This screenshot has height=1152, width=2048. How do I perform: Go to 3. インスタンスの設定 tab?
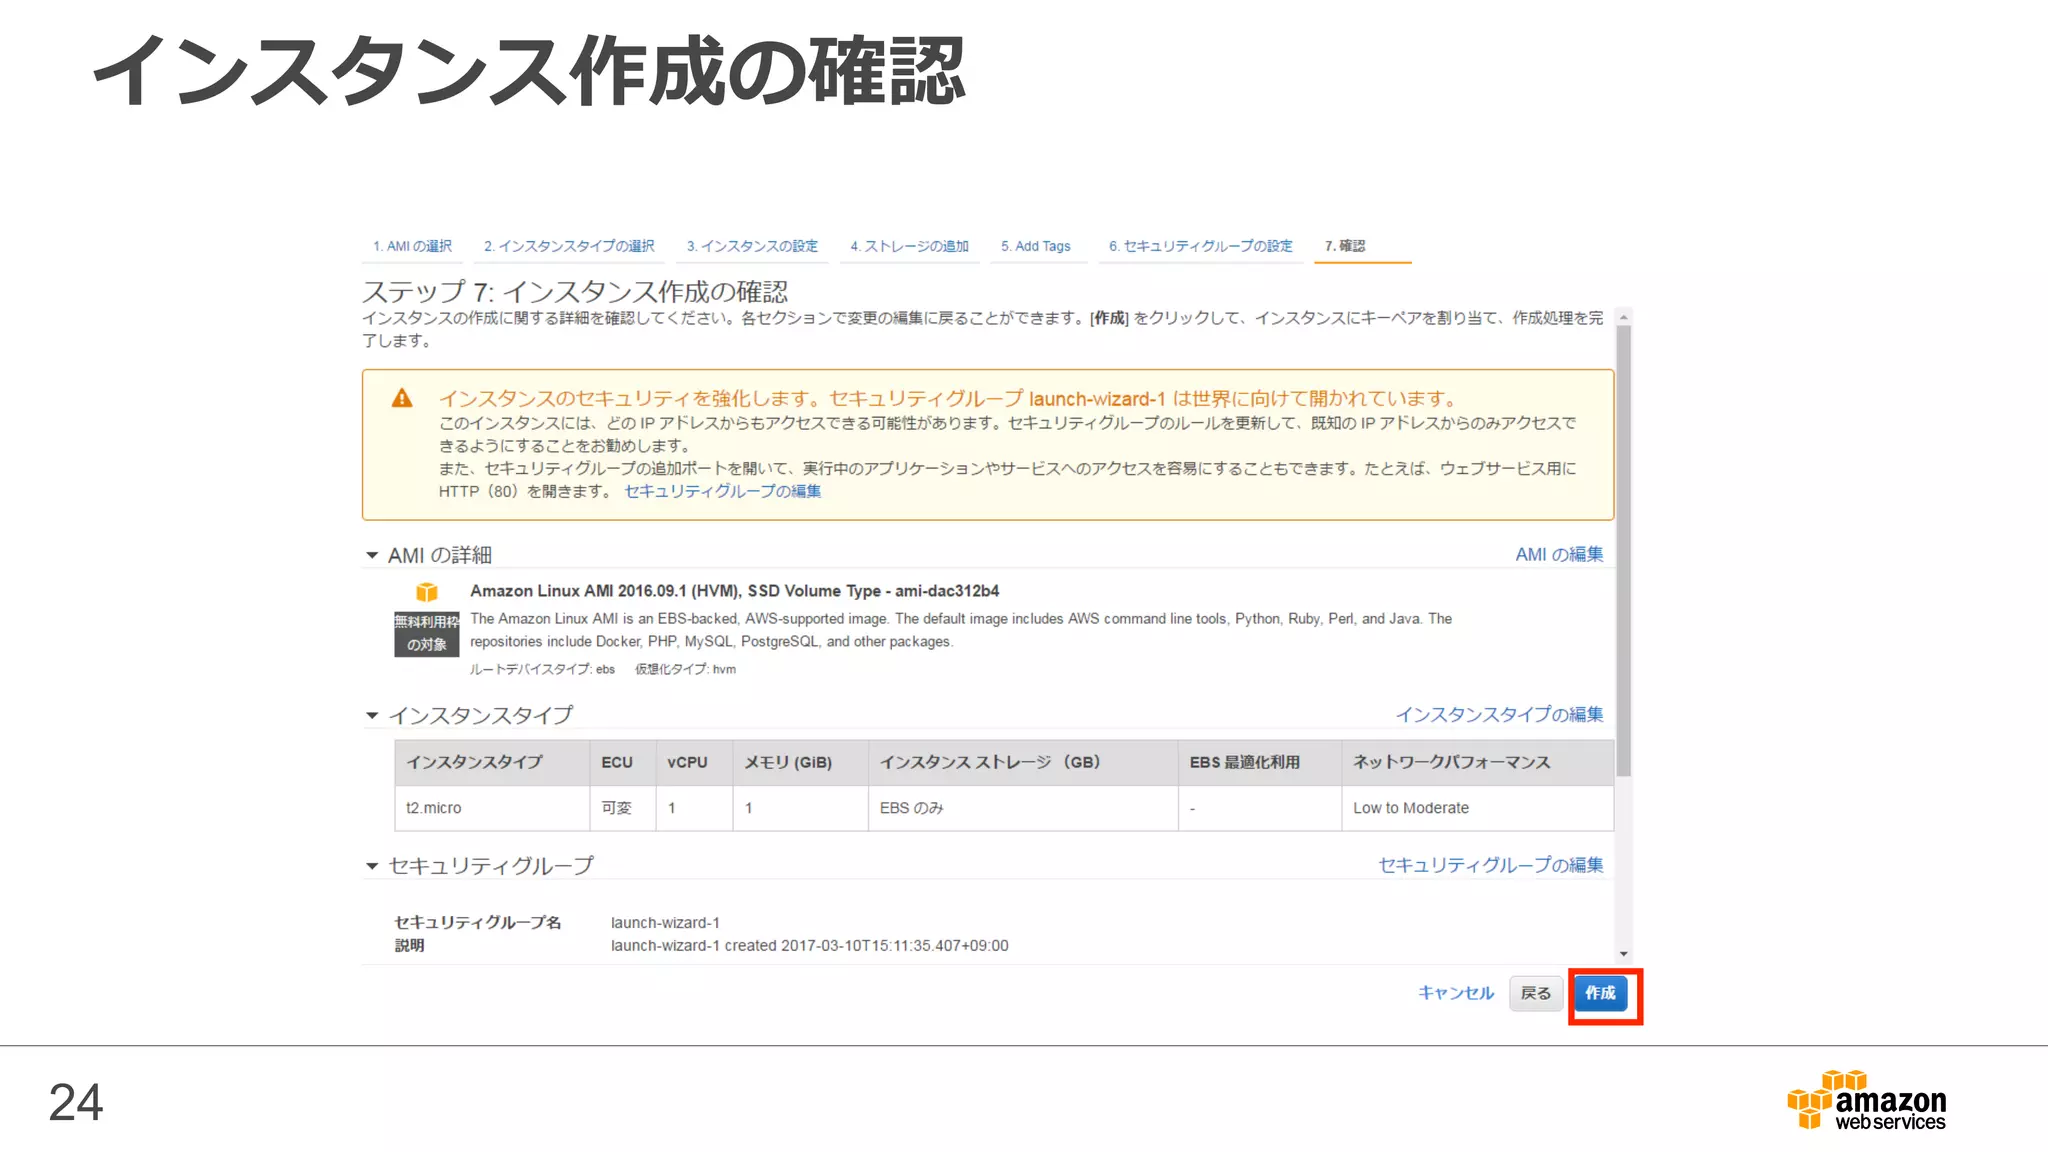pyautogui.click(x=752, y=246)
